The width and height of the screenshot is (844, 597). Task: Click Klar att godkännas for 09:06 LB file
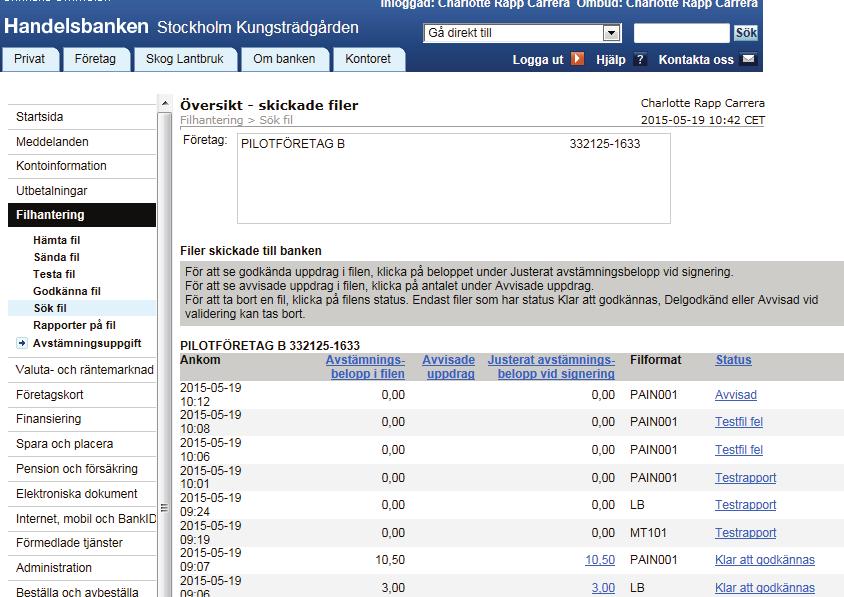(765, 588)
